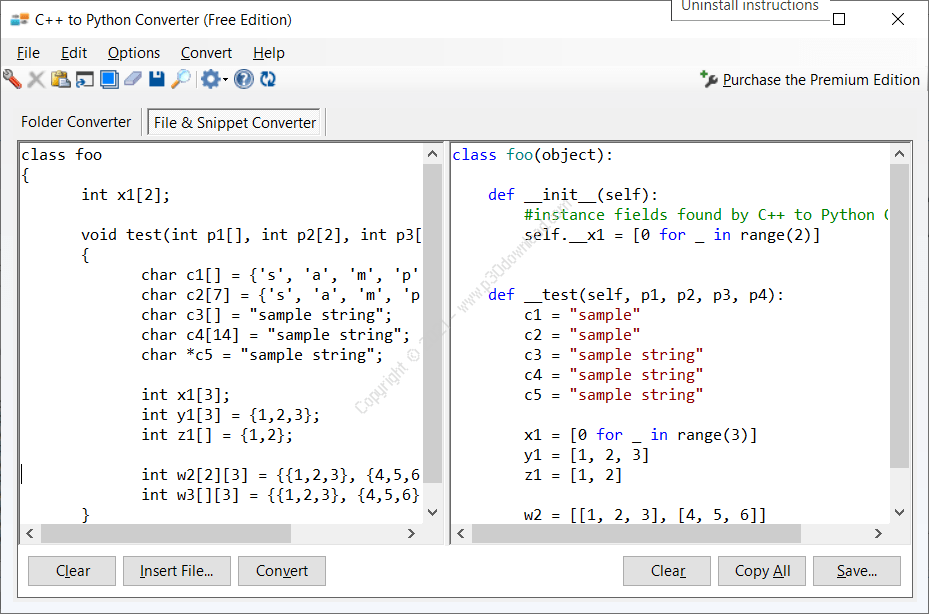Click the Copy All button
Image resolution: width=929 pixels, height=614 pixels.
point(761,570)
